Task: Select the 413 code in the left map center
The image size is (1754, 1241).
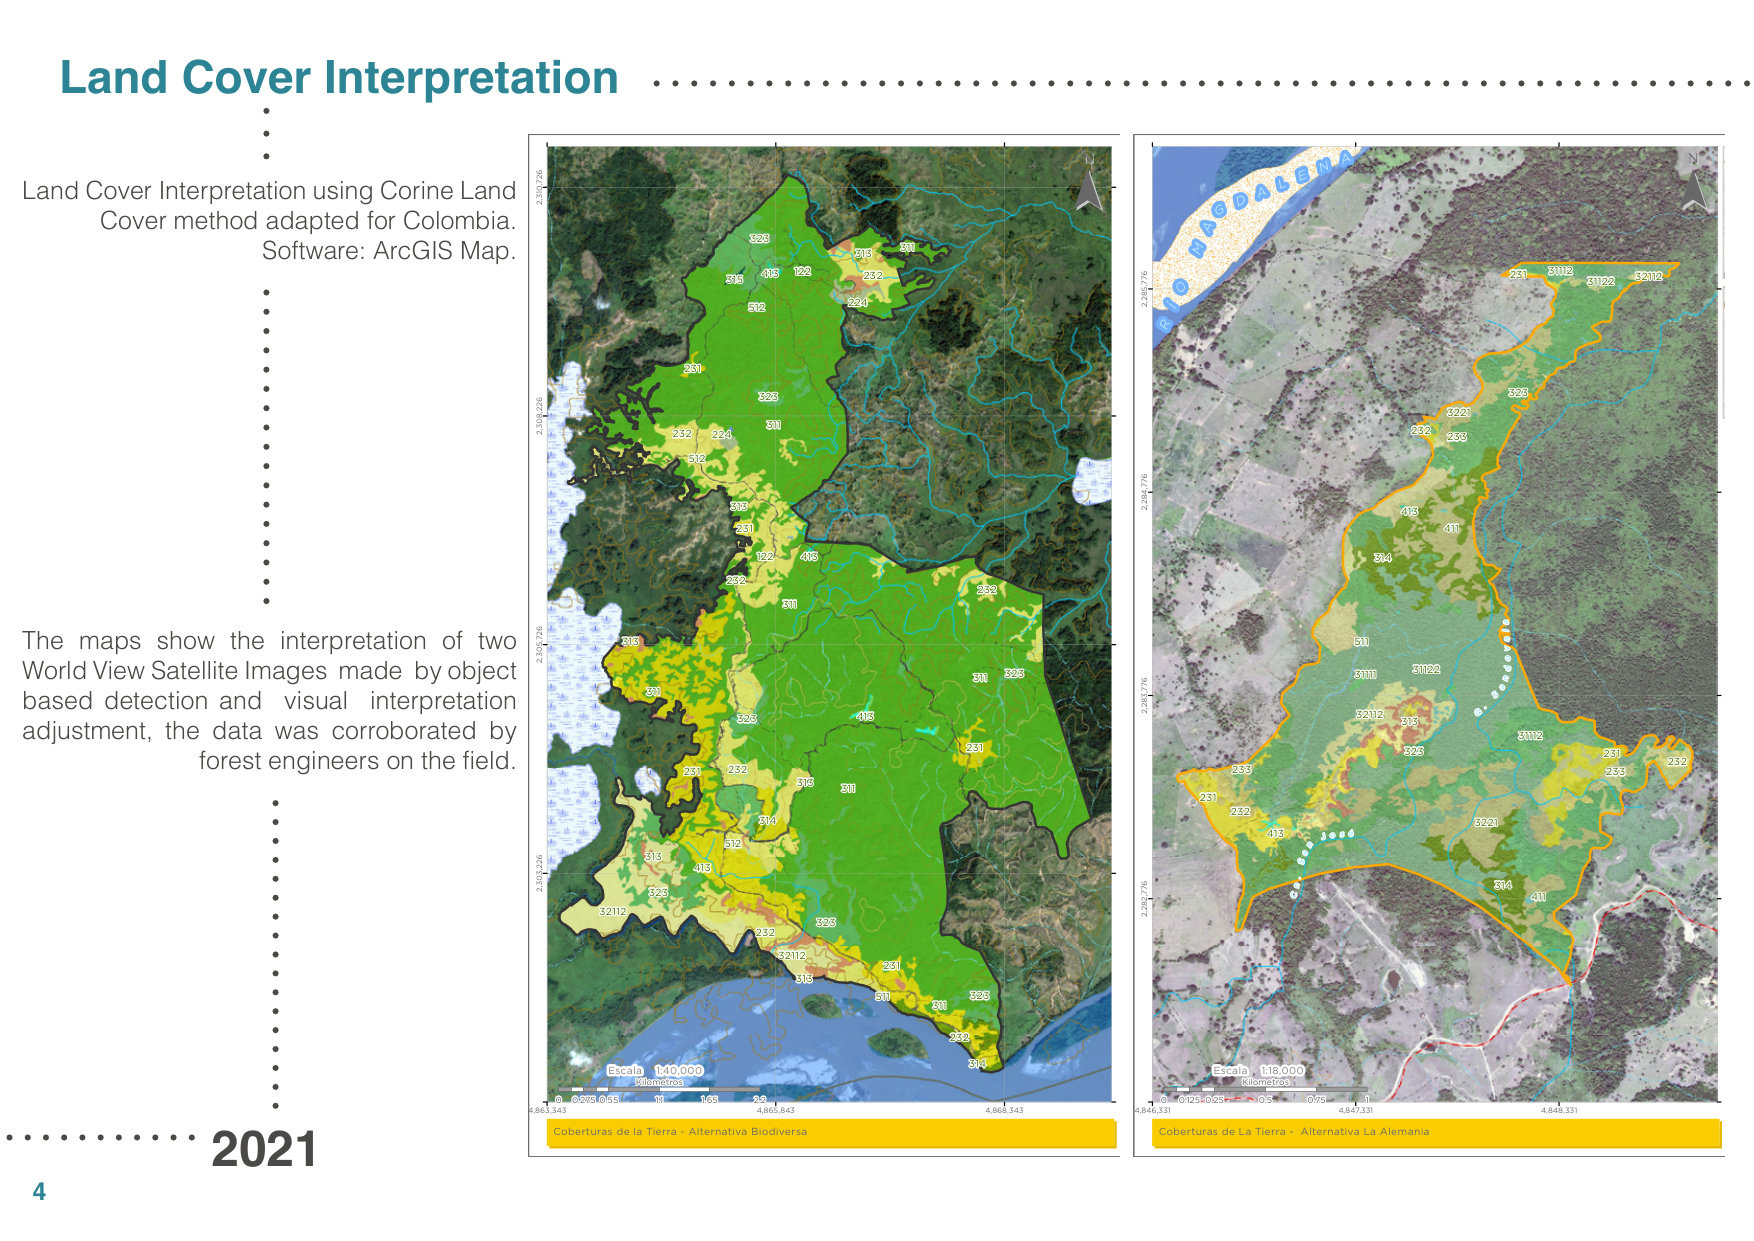Action: click(x=866, y=716)
